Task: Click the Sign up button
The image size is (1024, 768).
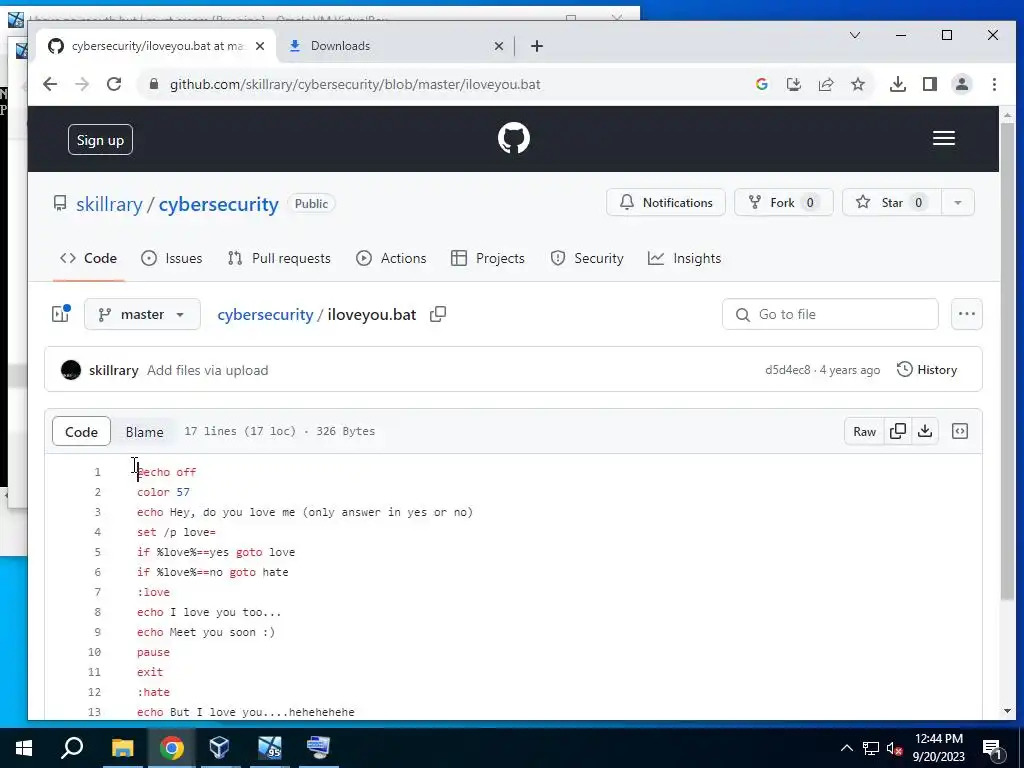Action: point(100,140)
